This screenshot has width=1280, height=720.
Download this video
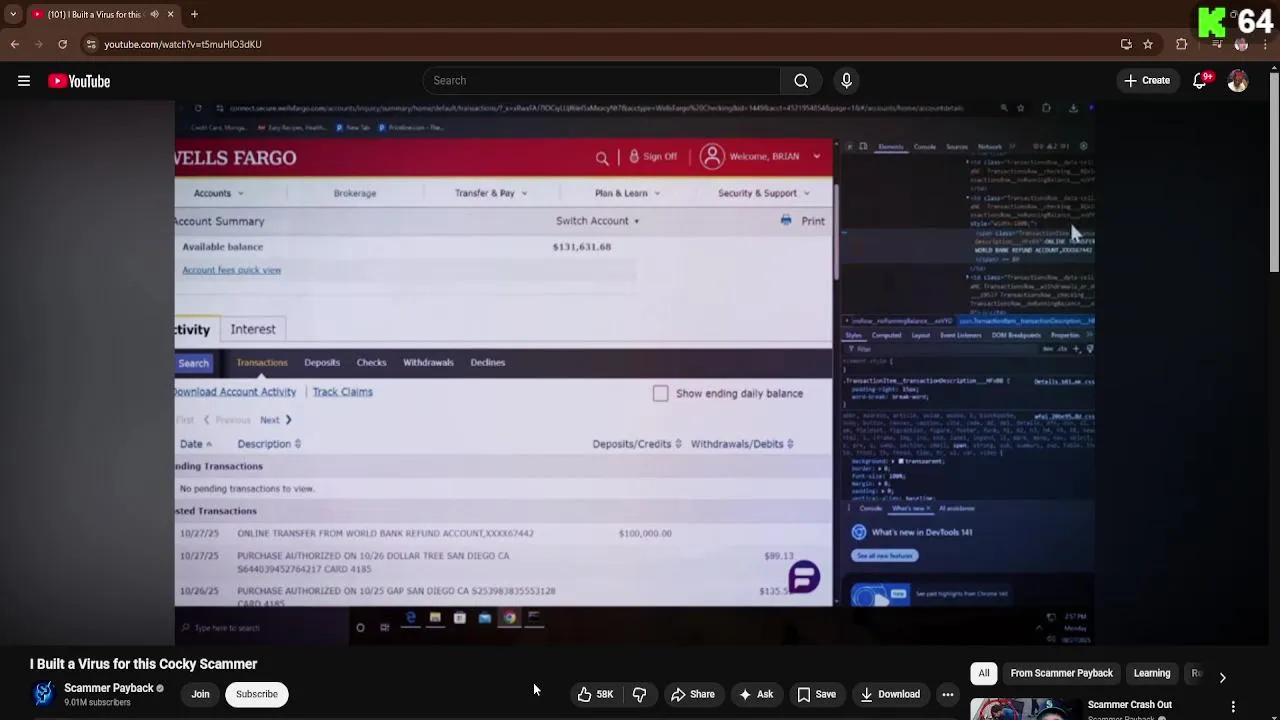(x=889, y=694)
